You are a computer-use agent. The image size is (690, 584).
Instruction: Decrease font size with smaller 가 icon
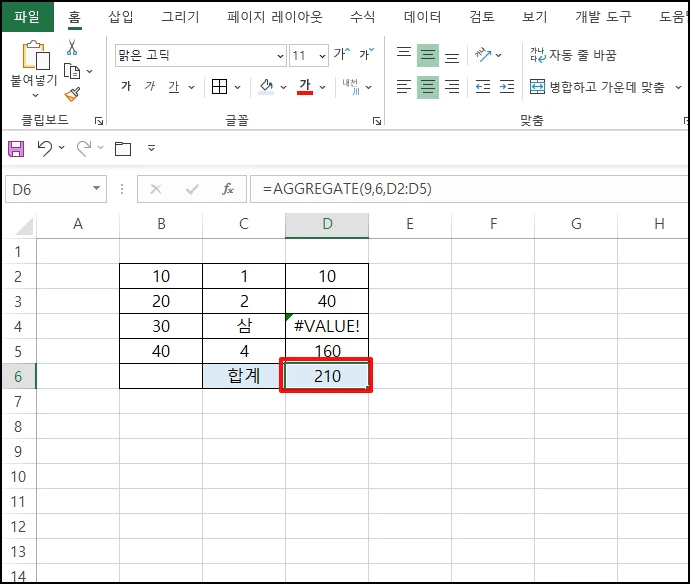point(366,54)
